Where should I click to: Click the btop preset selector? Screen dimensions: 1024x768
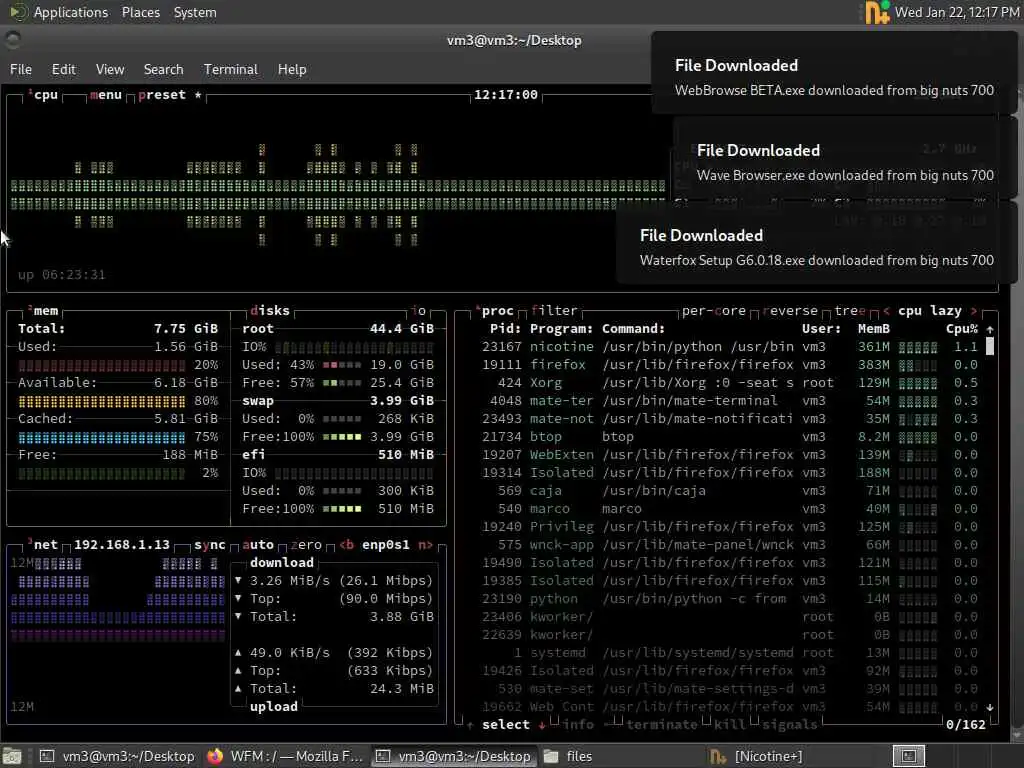169,95
